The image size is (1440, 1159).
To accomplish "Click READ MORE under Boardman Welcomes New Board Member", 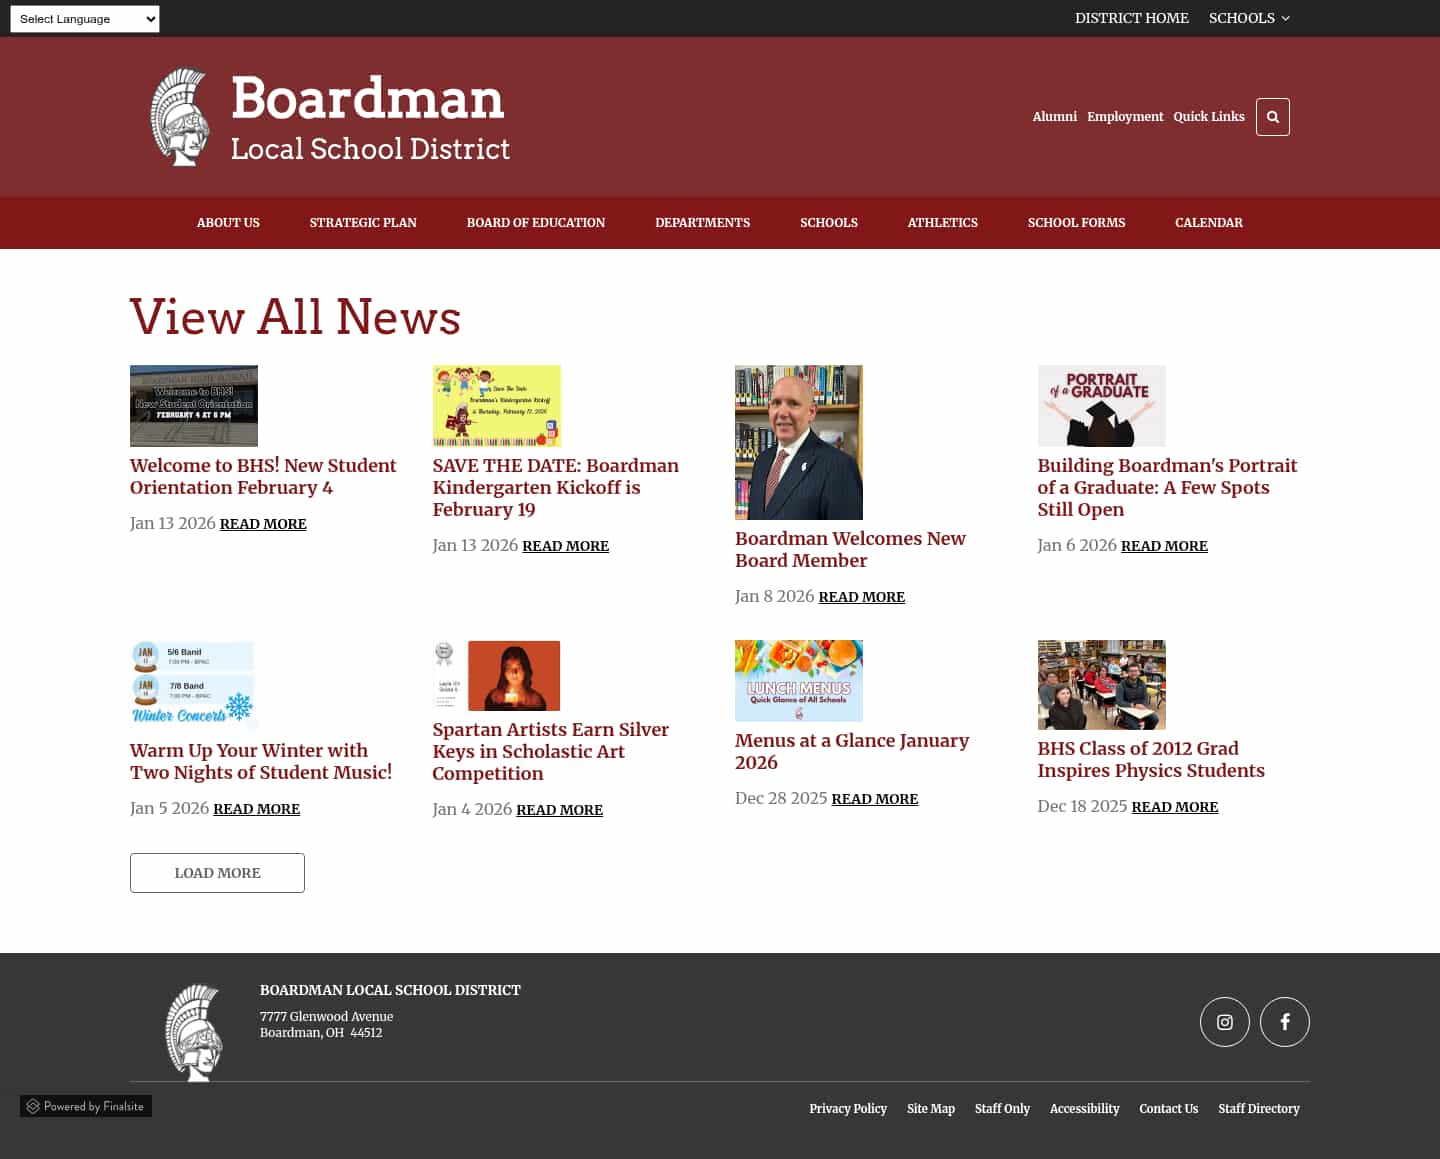I will (861, 596).
